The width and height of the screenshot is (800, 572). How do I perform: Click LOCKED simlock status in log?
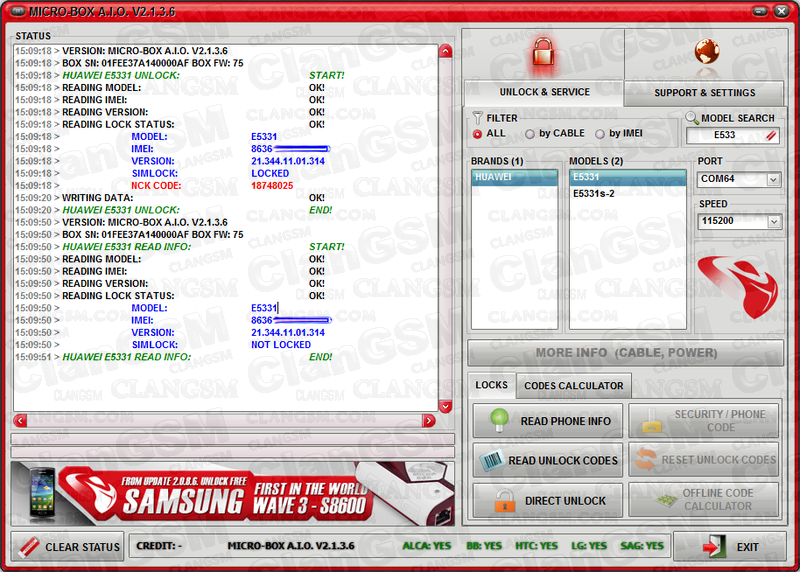(x=270, y=173)
